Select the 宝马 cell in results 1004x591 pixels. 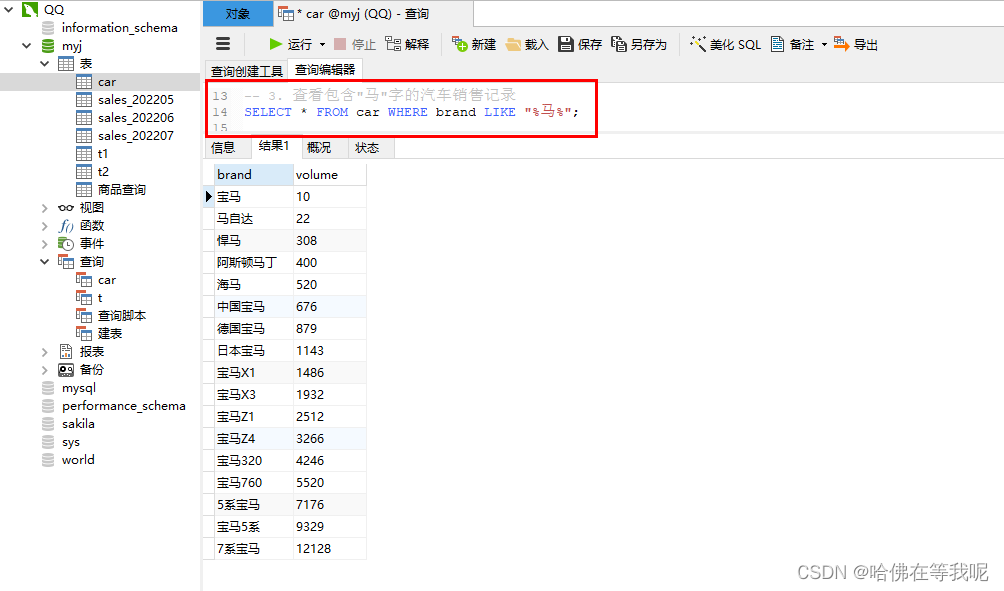[x=254, y=197]
